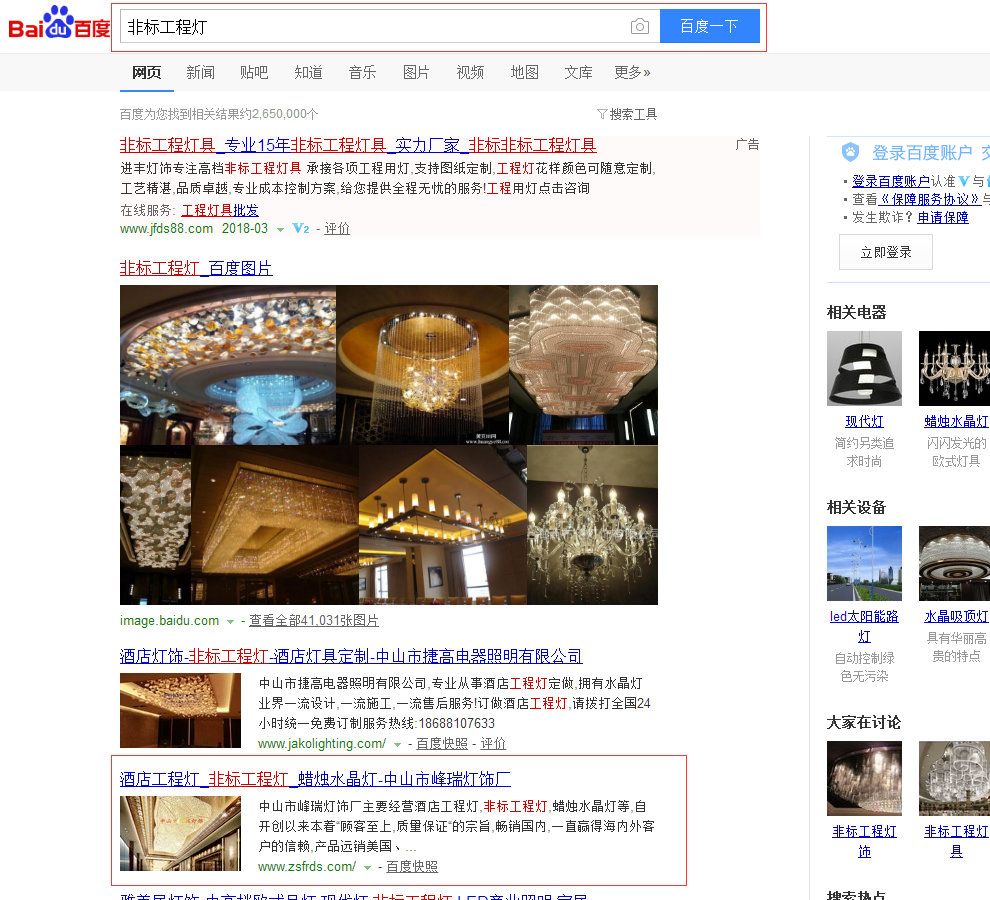Open the 中山市峰瑞灯饰厂 result thumbnail
The width and height of the screenshot is (990, 900).
click(x=180, y=833)
